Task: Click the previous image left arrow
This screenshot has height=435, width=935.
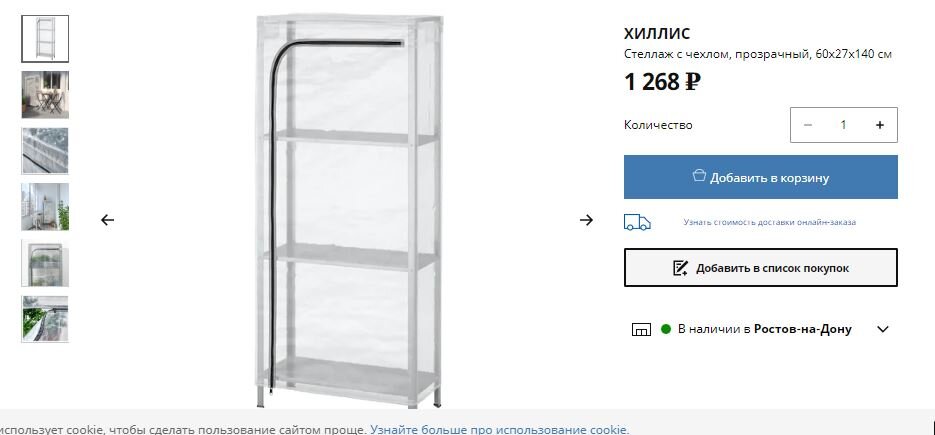Action: click(x=107, y=220)
